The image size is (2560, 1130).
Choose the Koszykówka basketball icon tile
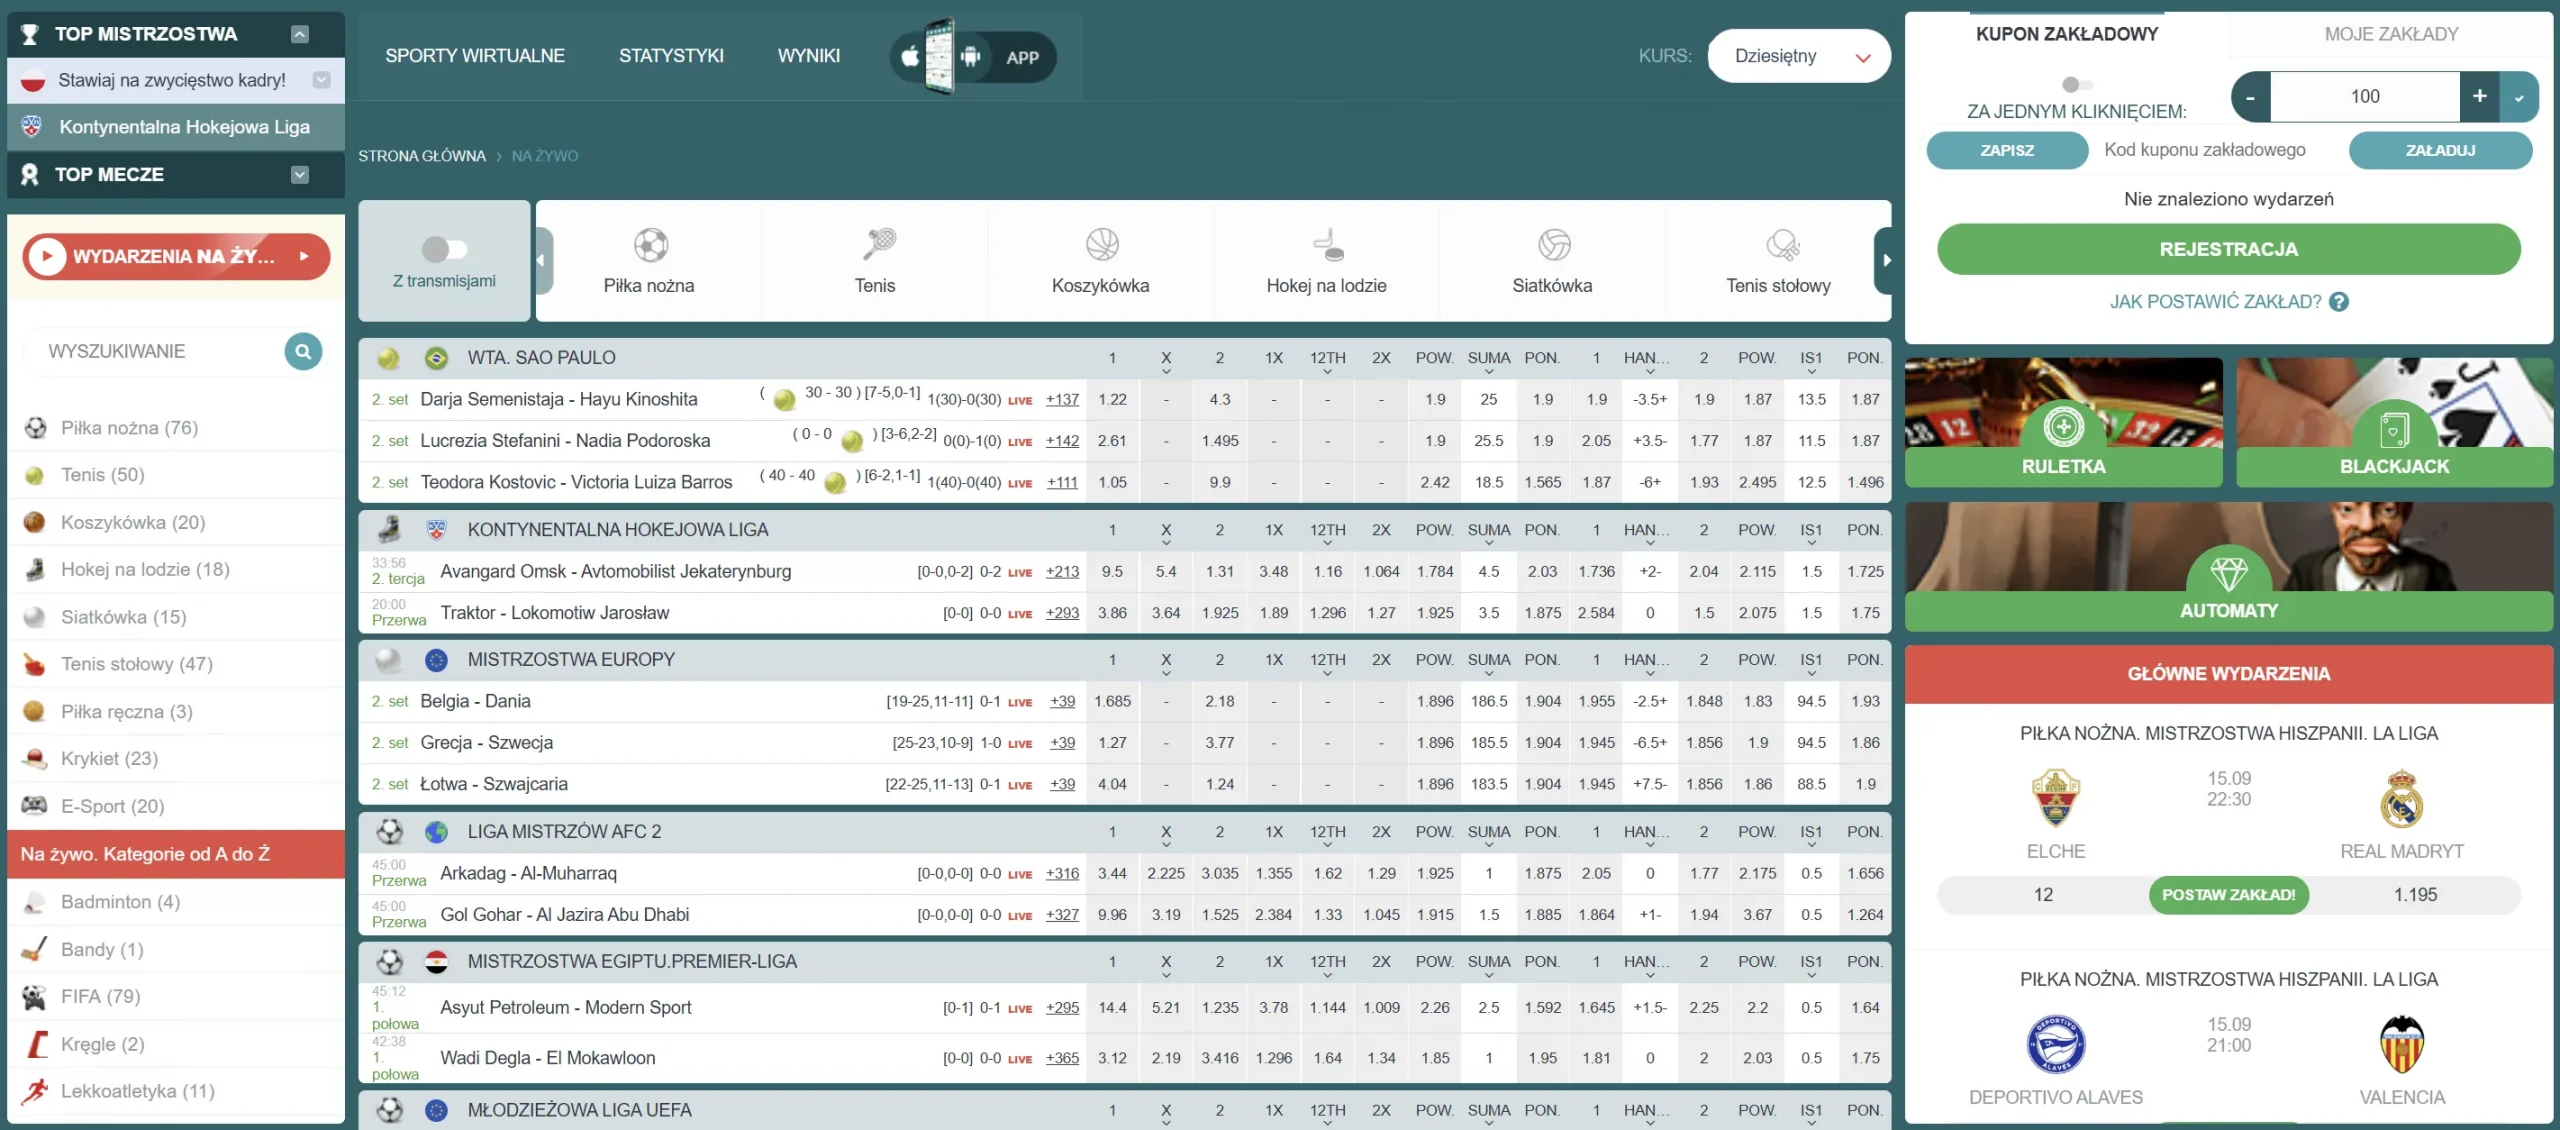point(1102,244)
